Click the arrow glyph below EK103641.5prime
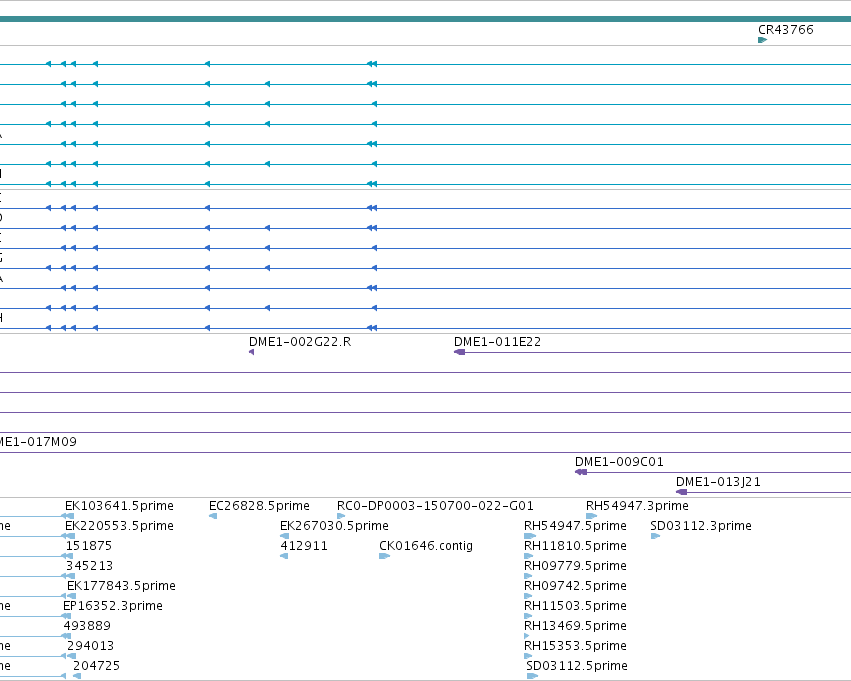Screen dimensions: 851x681 click(x=68, y=516)
